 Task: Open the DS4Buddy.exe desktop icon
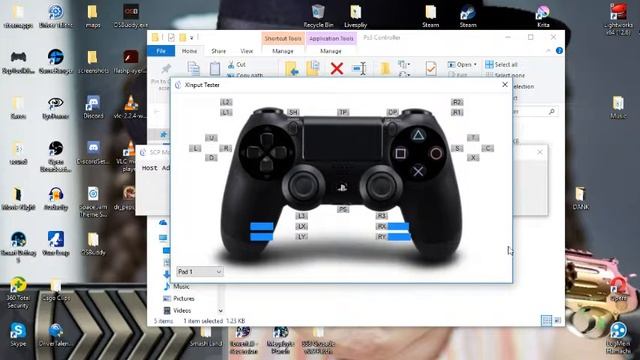point(131,16)
